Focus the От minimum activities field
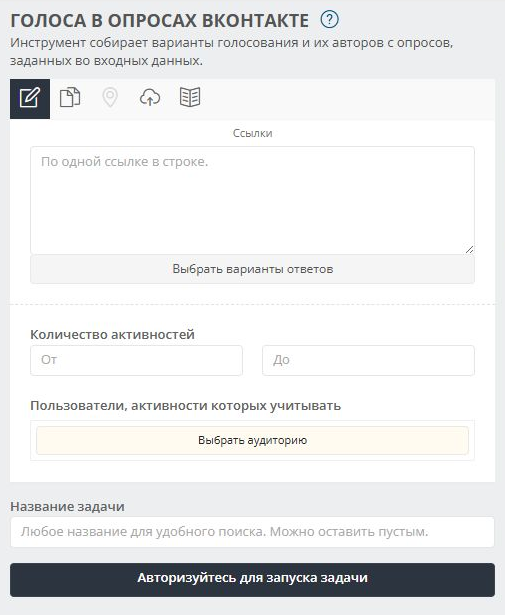This screenshot has height=615, width=505. 136,360
